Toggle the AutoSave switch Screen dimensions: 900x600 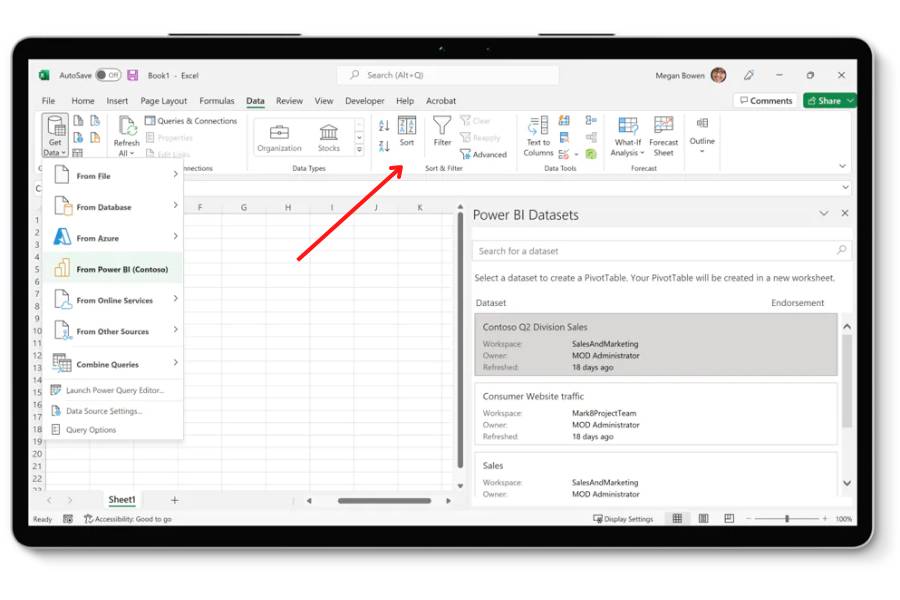[x=108, y=75]
